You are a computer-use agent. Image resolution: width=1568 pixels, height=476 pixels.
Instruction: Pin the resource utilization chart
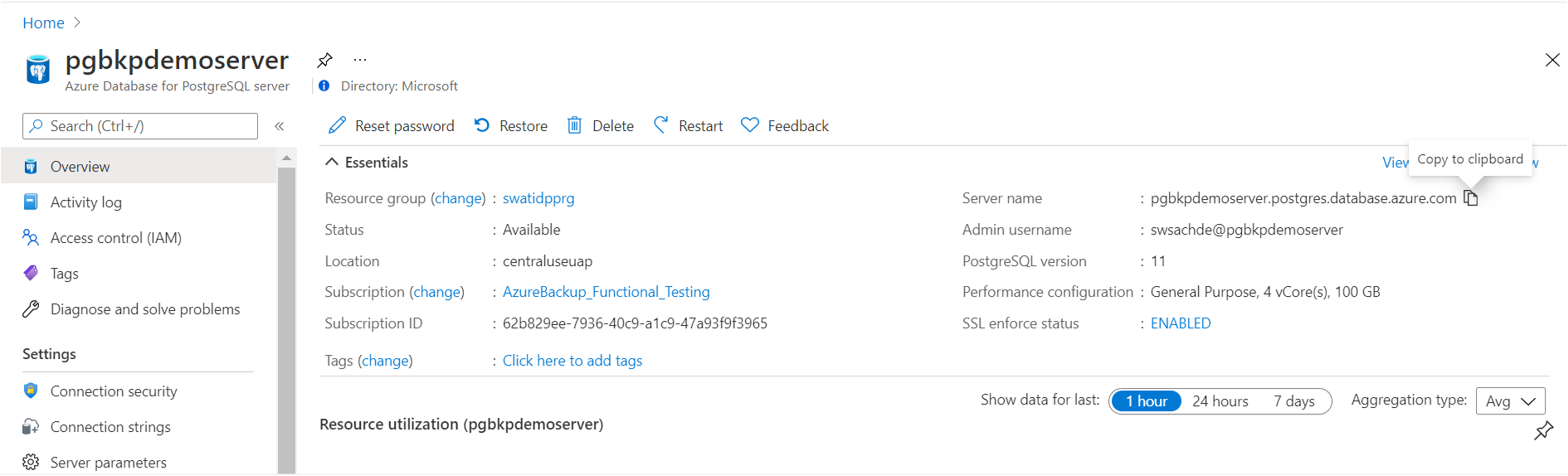coord(1544,432)
